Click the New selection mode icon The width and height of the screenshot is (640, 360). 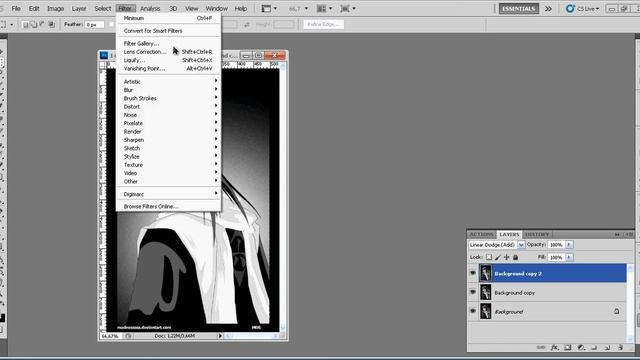[25, 25]
